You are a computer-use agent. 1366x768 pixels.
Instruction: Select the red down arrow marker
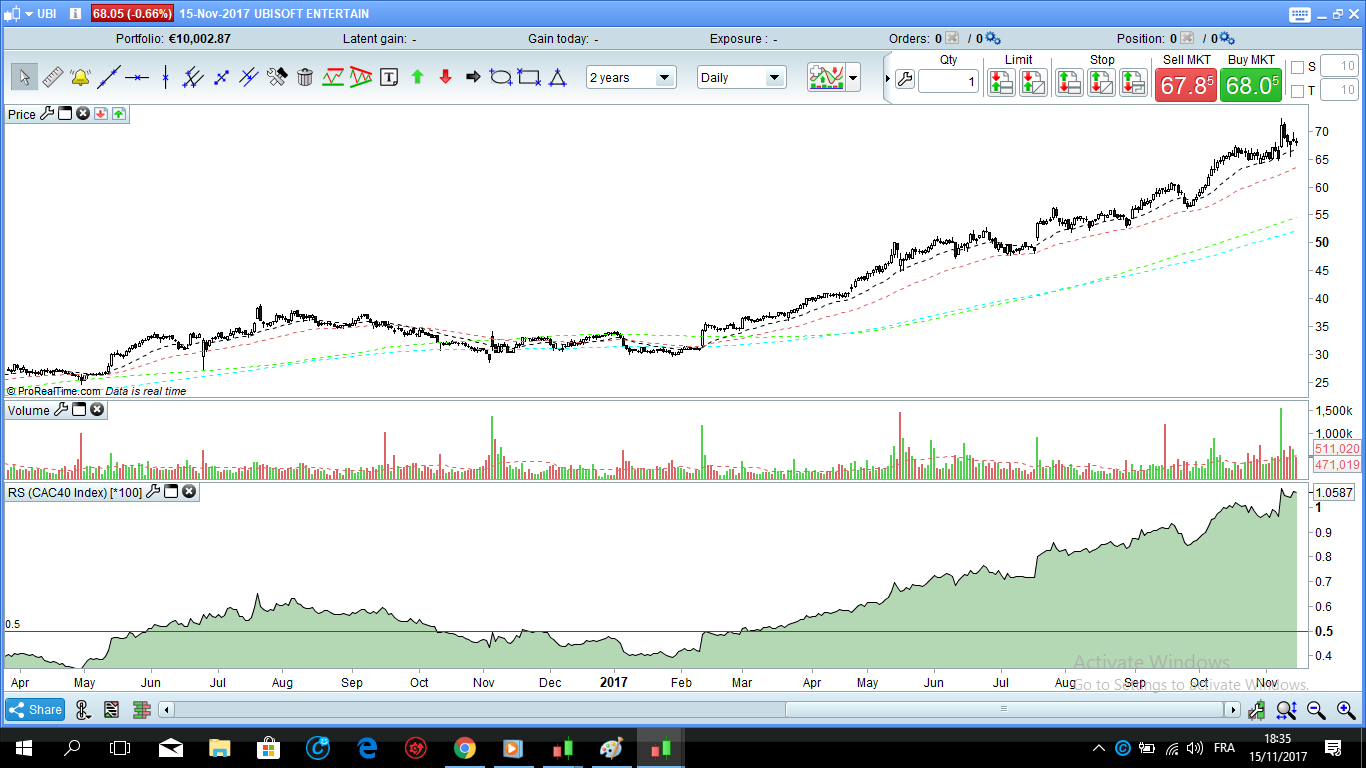click(x=446, y=77)
